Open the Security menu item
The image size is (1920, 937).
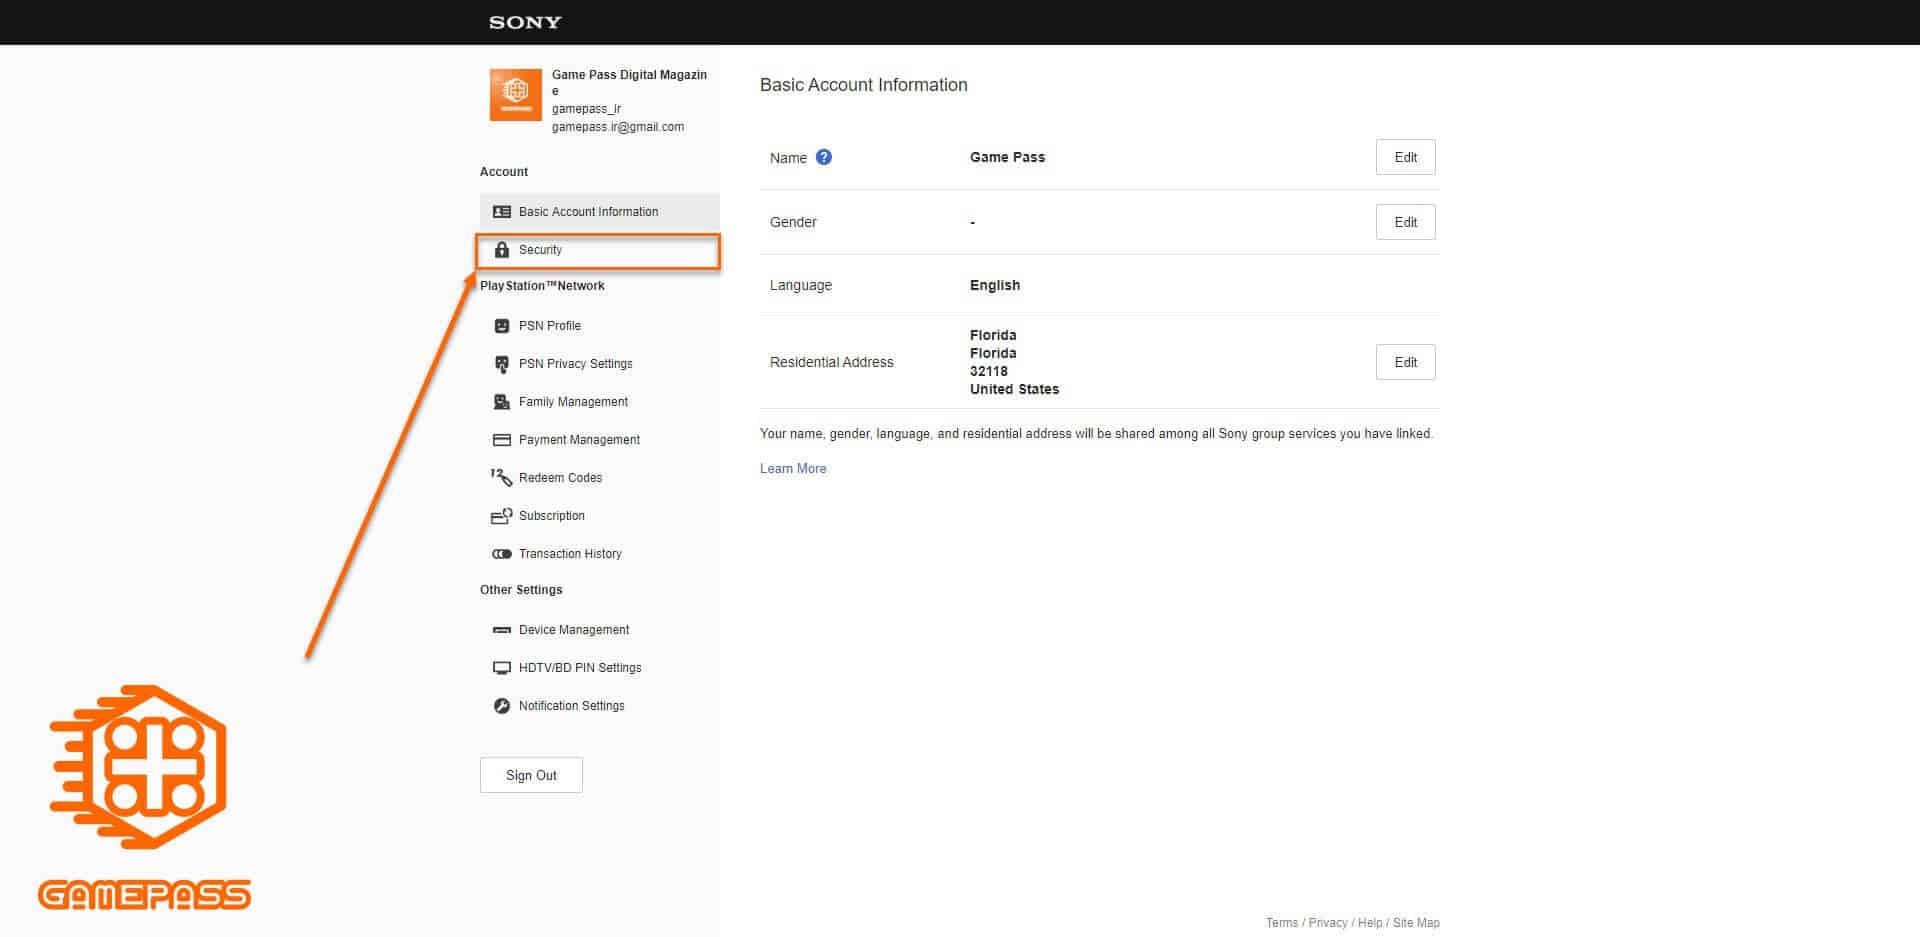tap(598, 250)
